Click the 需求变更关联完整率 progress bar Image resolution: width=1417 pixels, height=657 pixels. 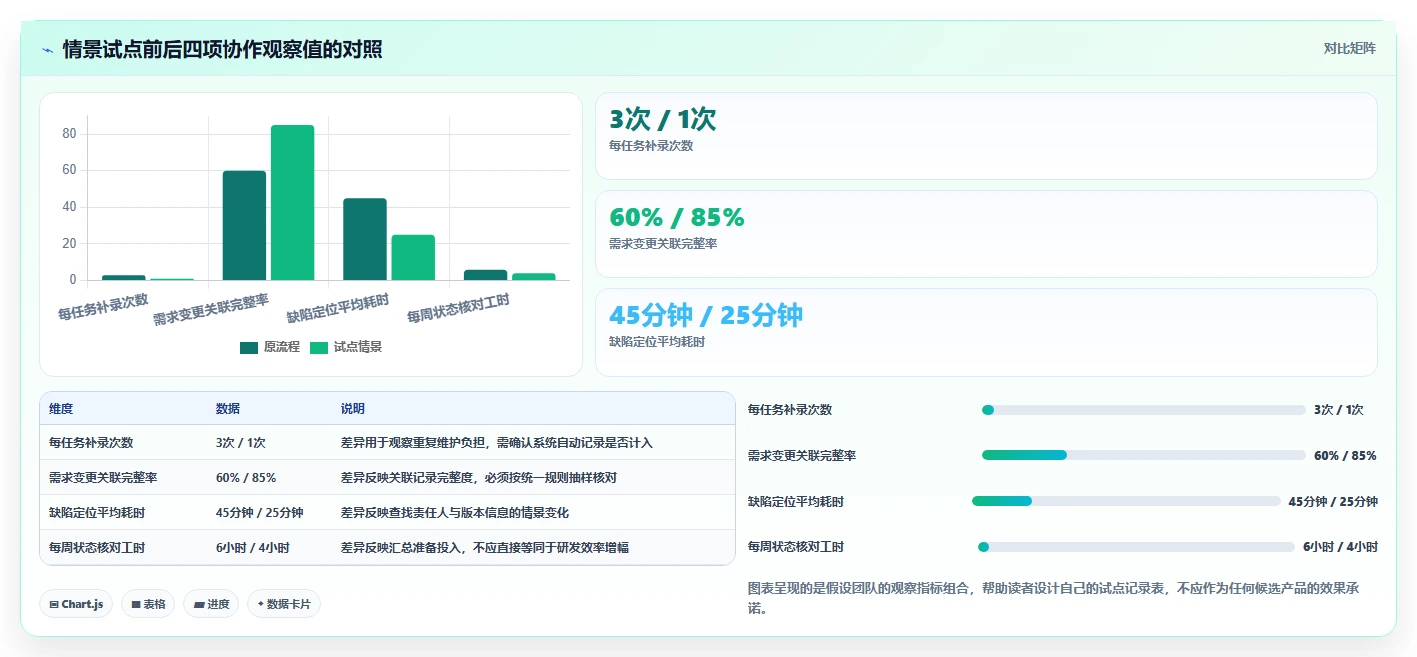pos(1144,456)
